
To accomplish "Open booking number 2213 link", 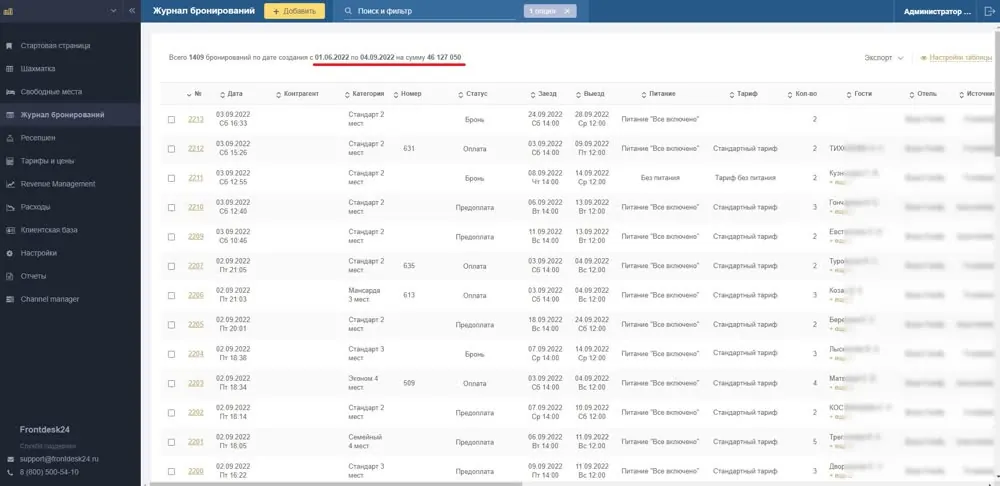I will pyautogui.click(x=196, y=119).
